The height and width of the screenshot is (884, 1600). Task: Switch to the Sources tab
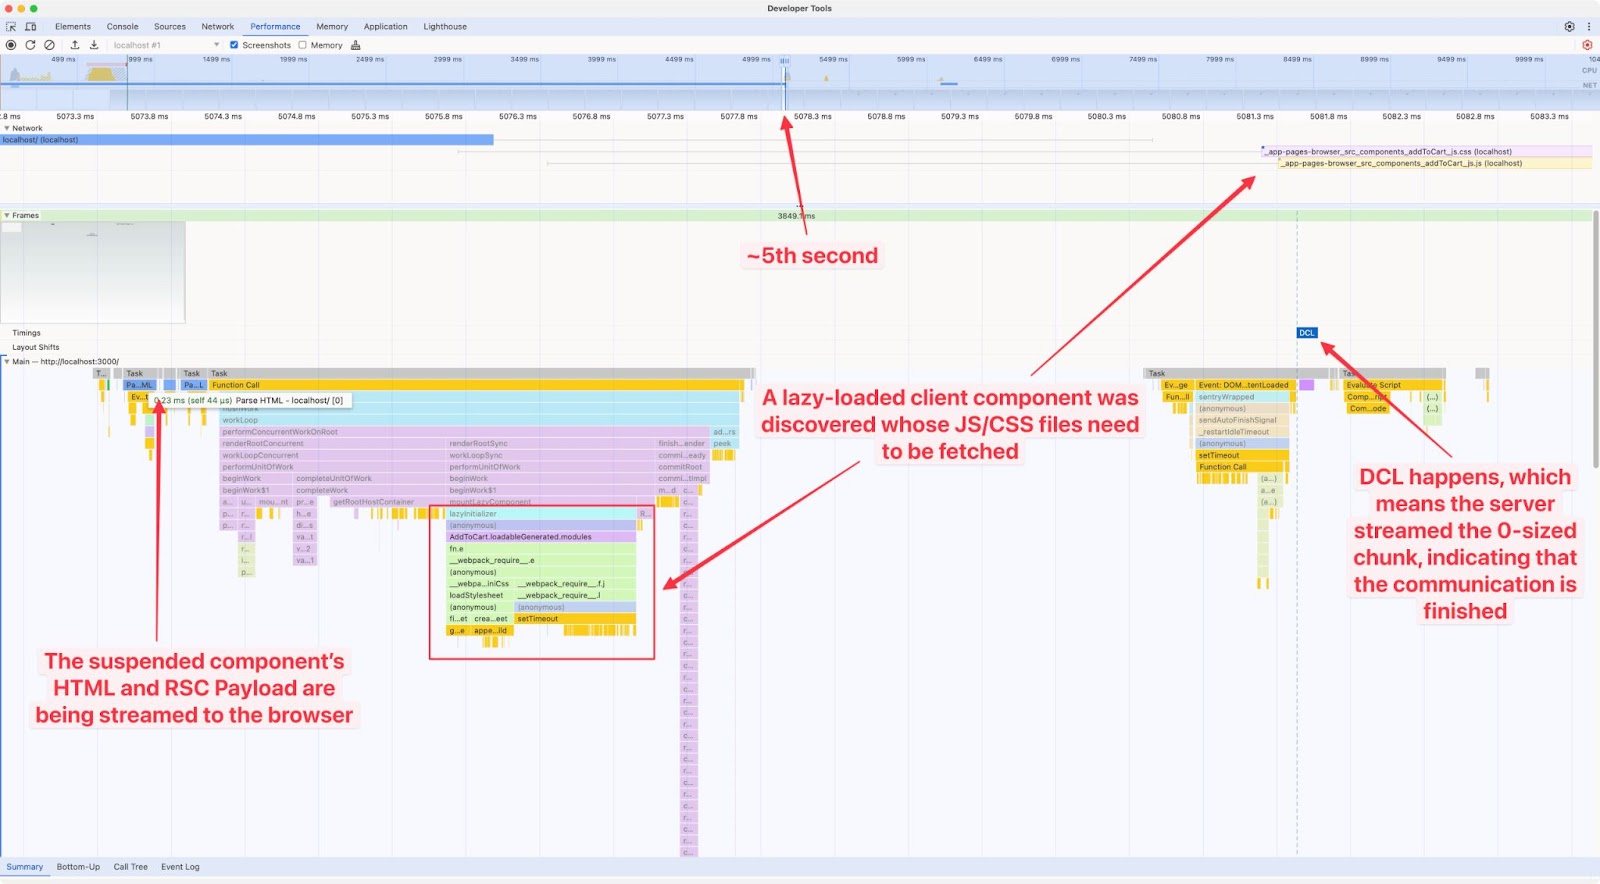(x=170, y=27)
